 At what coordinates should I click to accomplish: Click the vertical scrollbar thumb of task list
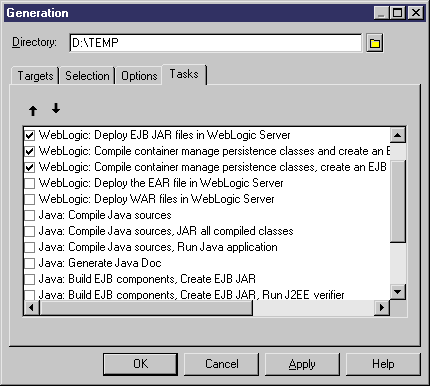(397, 201)
